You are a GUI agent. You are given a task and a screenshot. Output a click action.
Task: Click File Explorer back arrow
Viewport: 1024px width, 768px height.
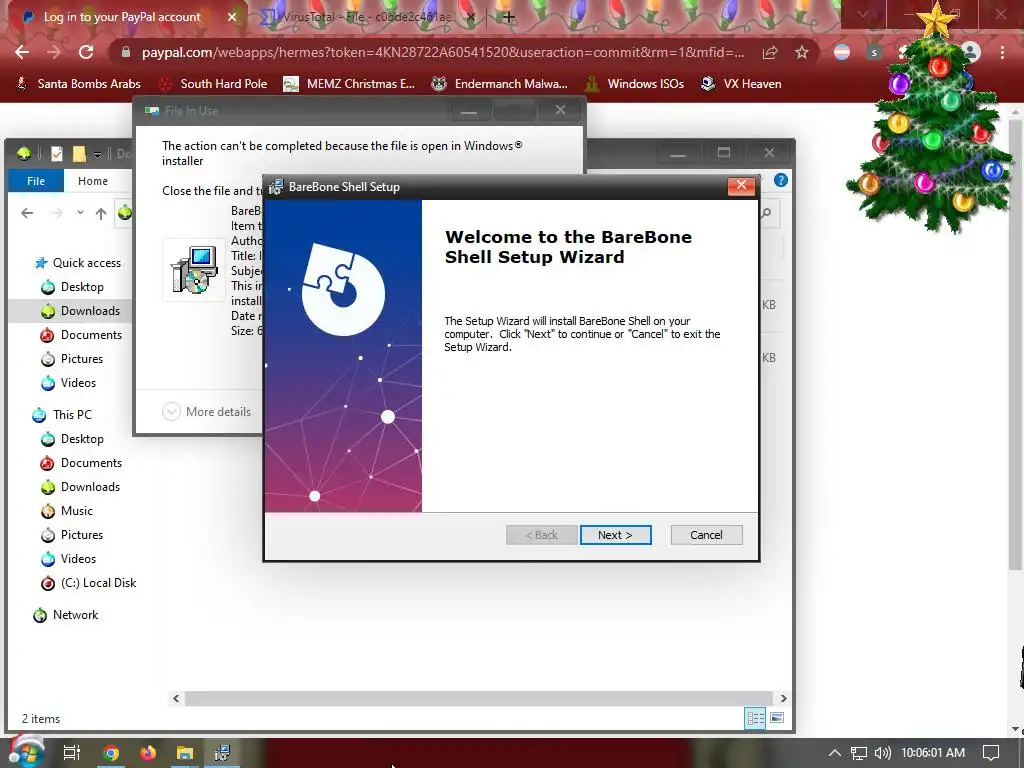pos(27,213)
